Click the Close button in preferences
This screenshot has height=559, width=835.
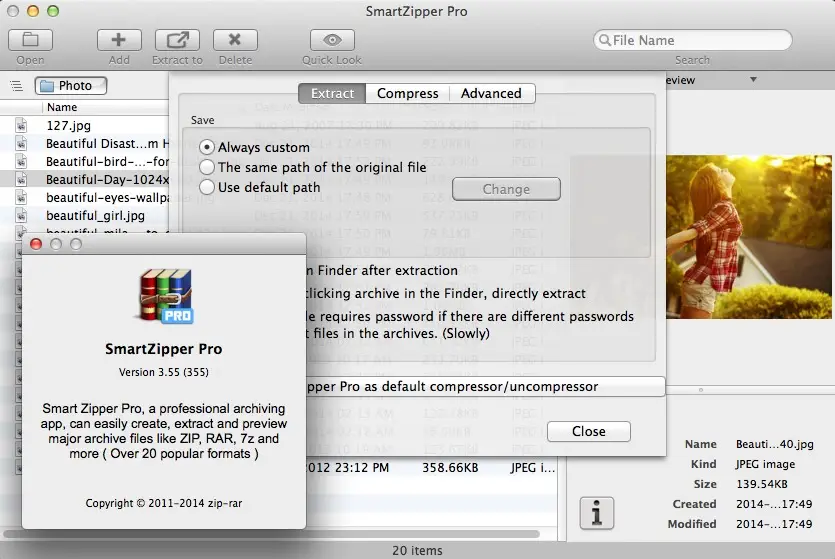click(x=588, y=431)
